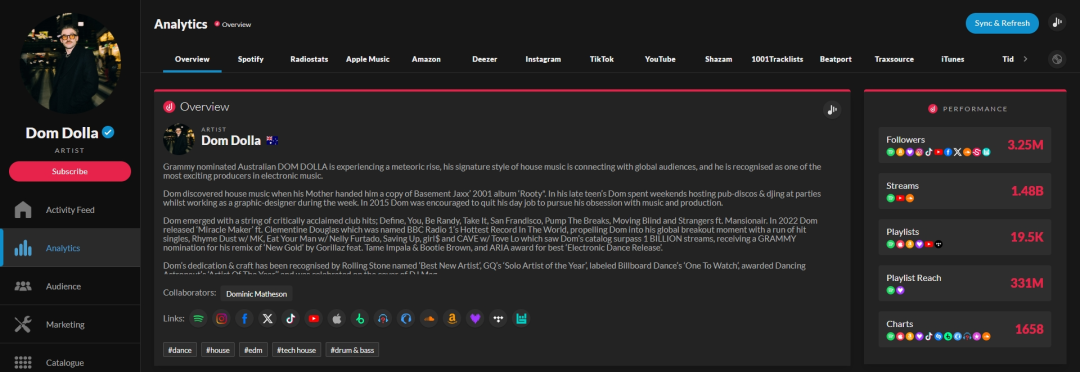The image size is (1080, 372).
Task: Switch to the 1001Tracklists tab
Action: click(777, 59)
